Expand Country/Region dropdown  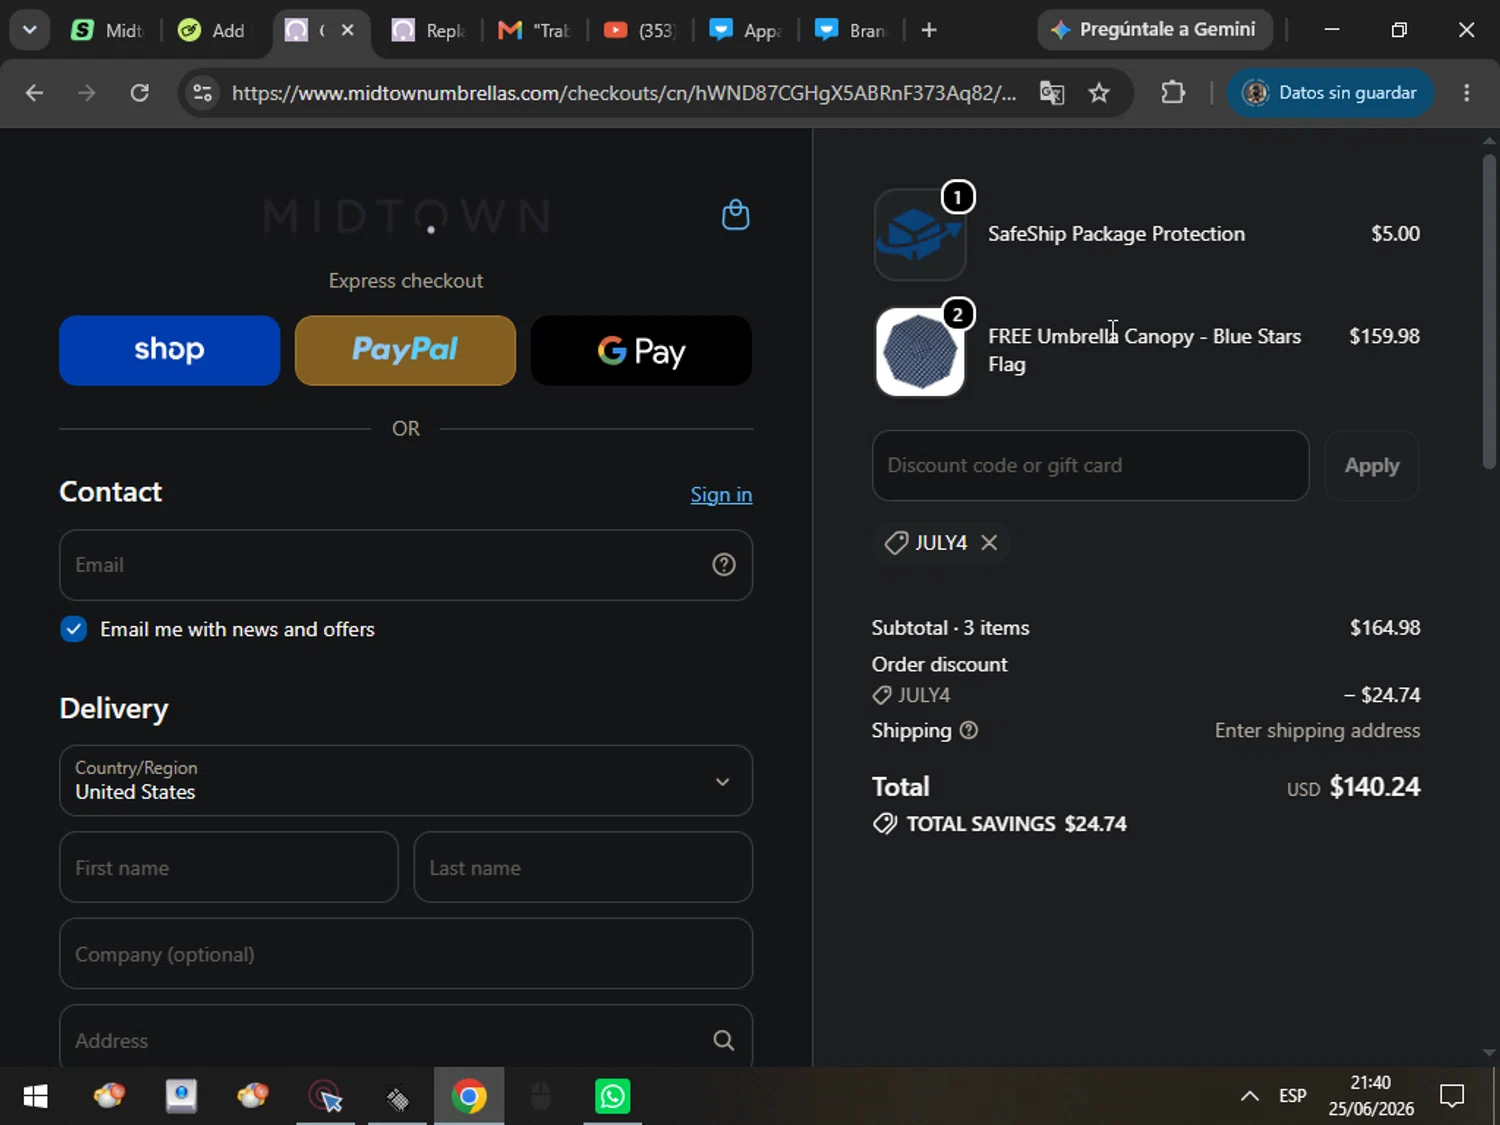click(x=406, y=781)
